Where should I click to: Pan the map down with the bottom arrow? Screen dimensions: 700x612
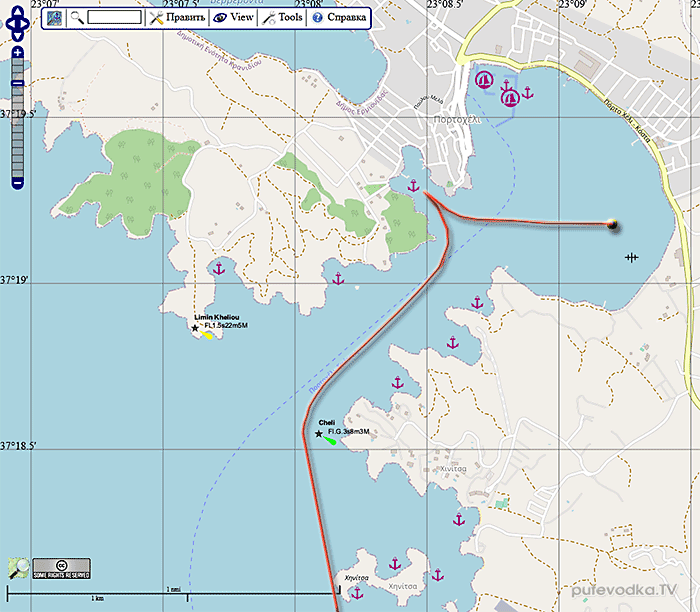click(x=17, y=36)
